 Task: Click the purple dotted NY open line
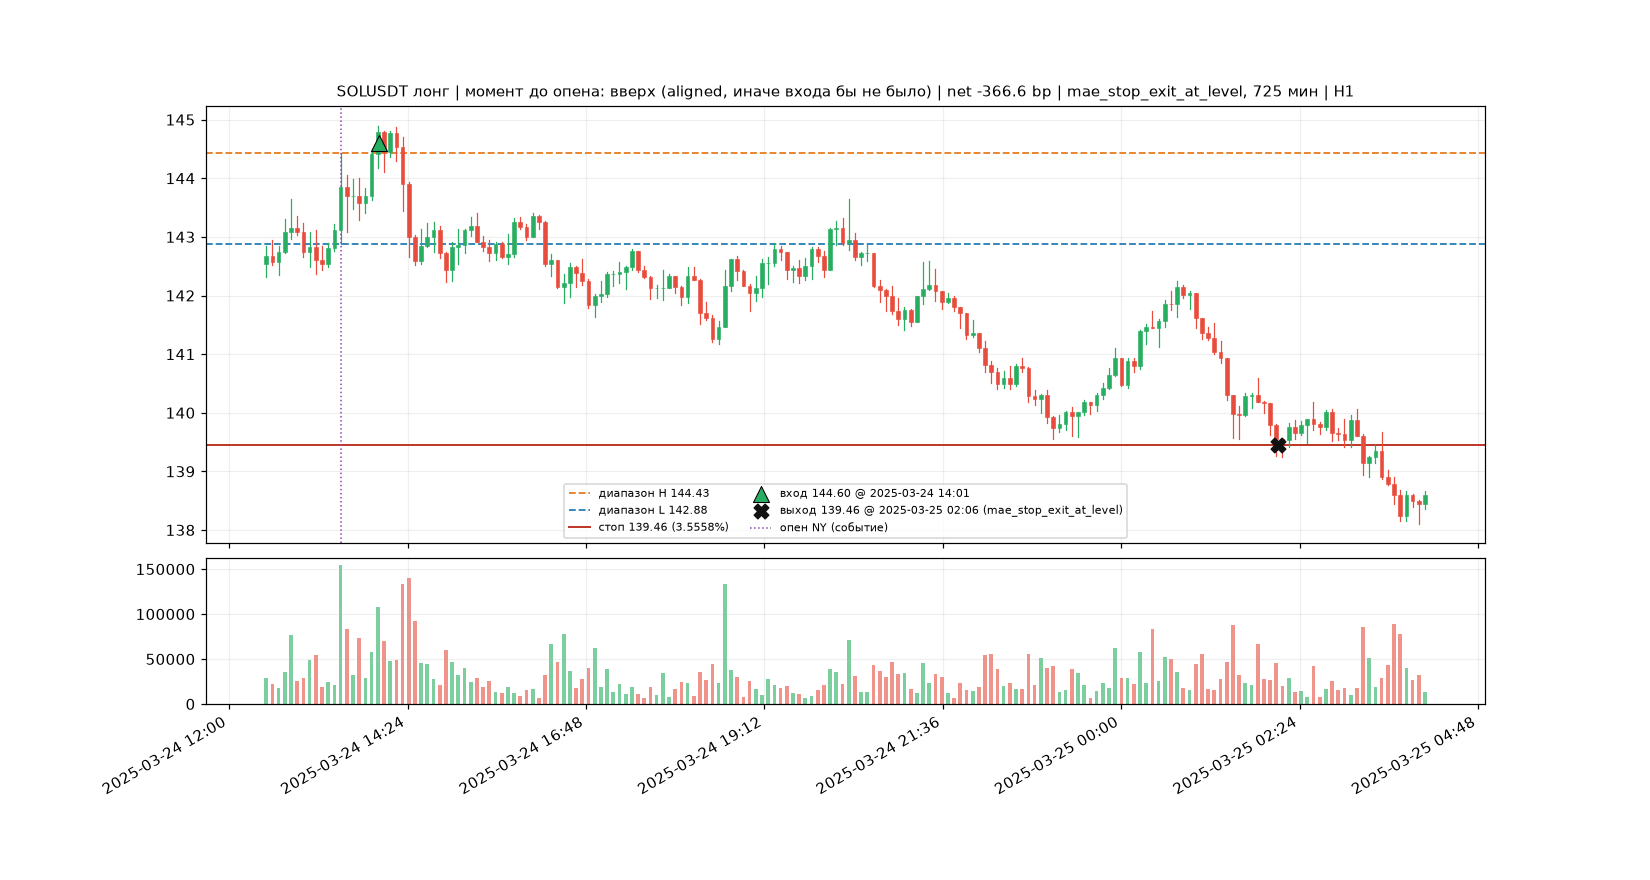point(341,325)
